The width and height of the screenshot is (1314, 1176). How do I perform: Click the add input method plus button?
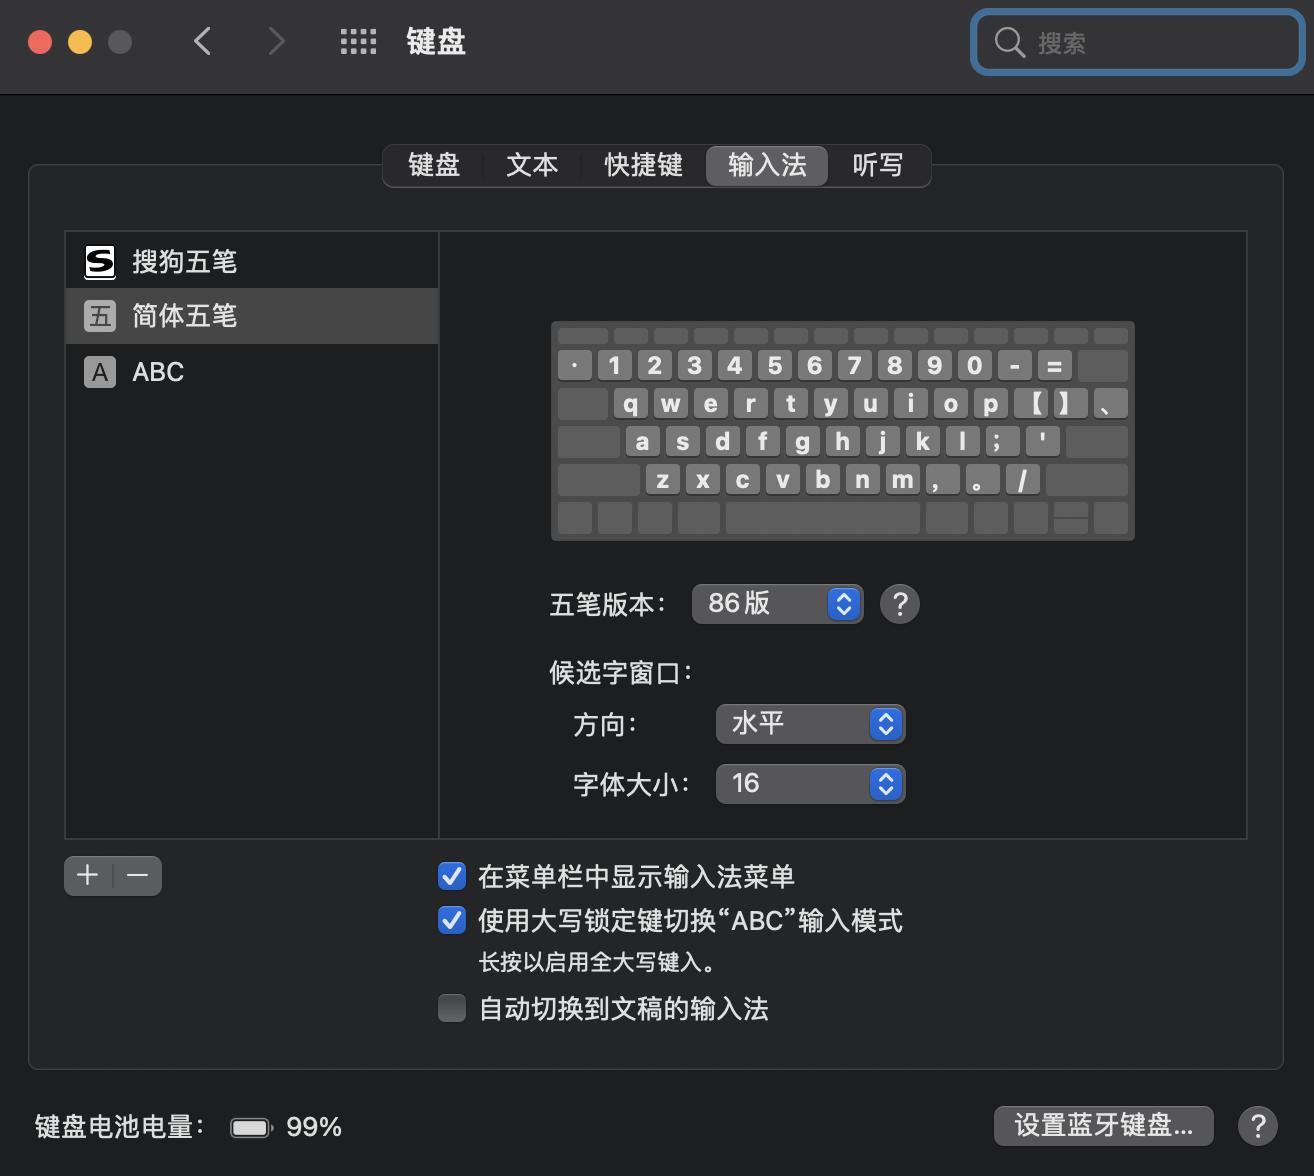point(87,875)
